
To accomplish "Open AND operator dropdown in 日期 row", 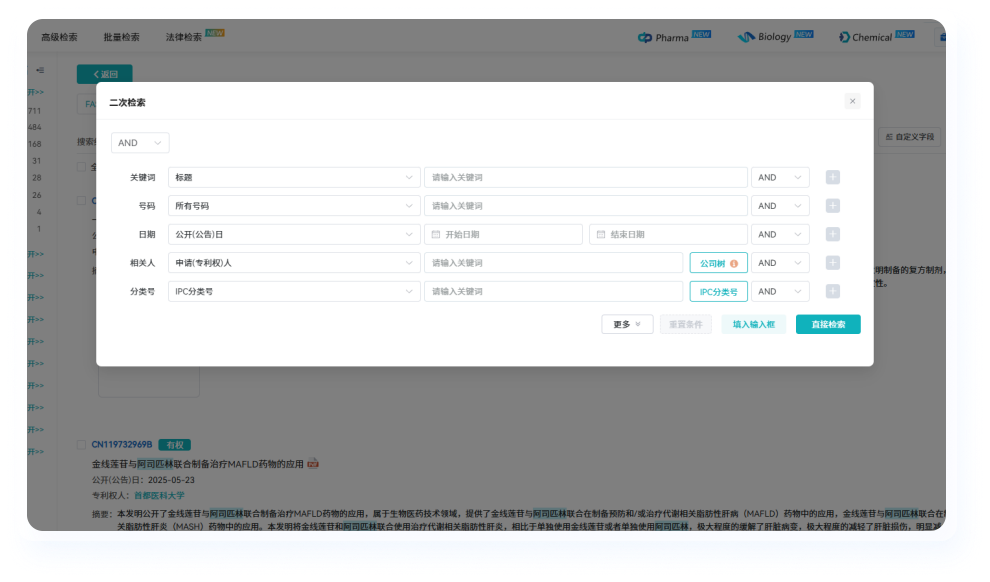I will pos(780,234).
